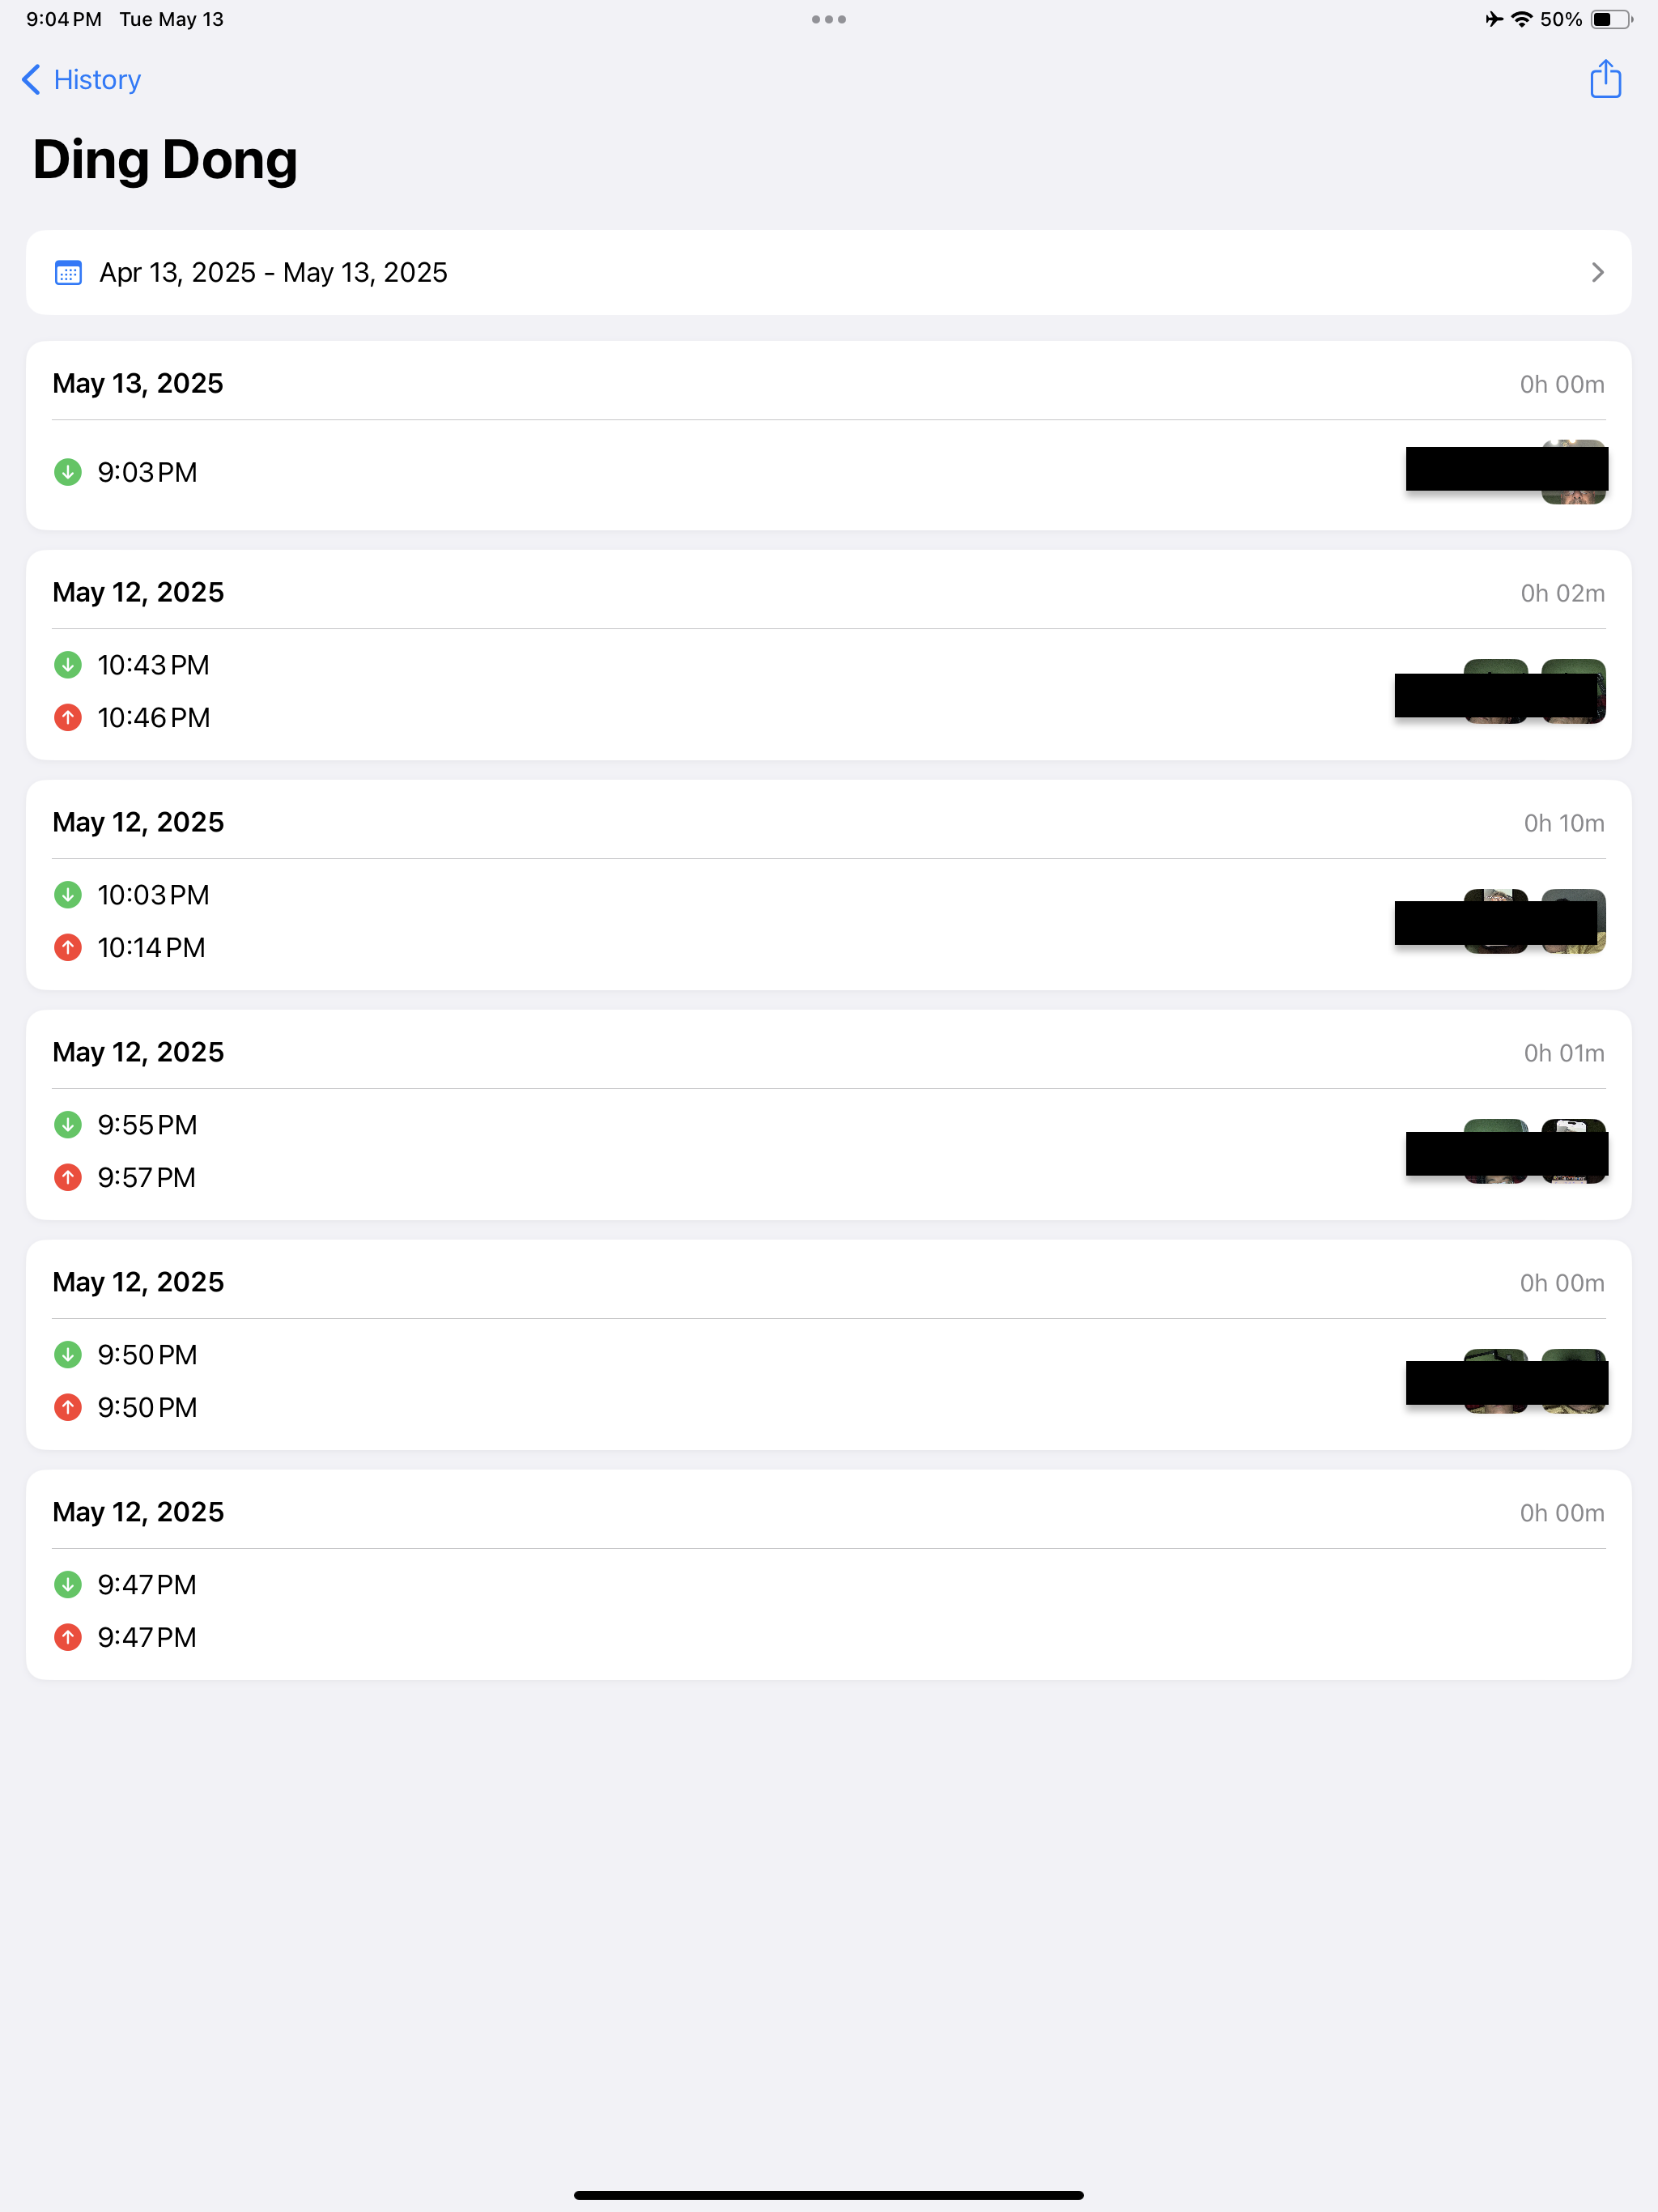Screen dimensions: 1658x2212
Task: Return to History screen
Action: (x=97, y=80)
